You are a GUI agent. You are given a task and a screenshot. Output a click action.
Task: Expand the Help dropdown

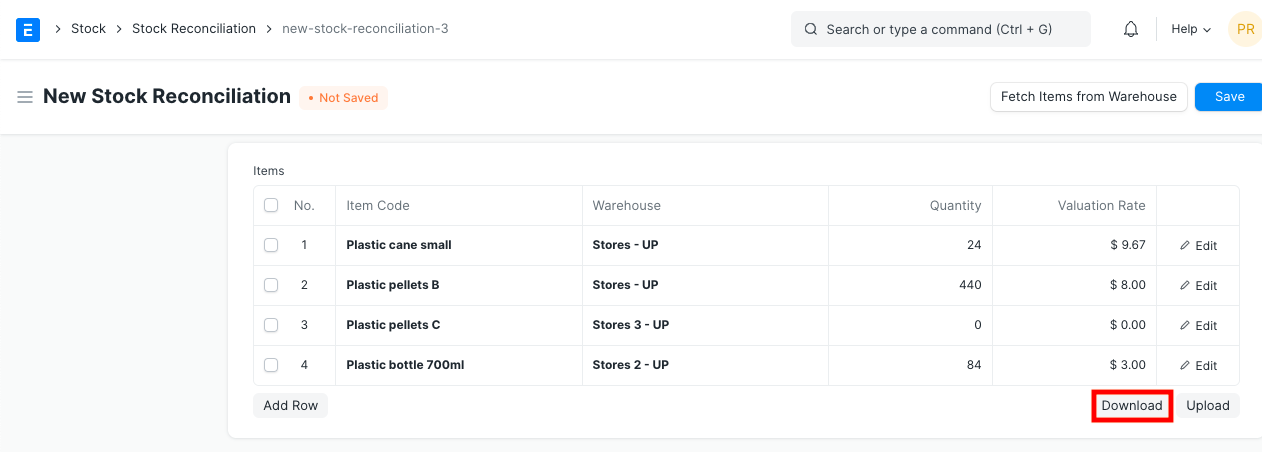(1190, 29)
